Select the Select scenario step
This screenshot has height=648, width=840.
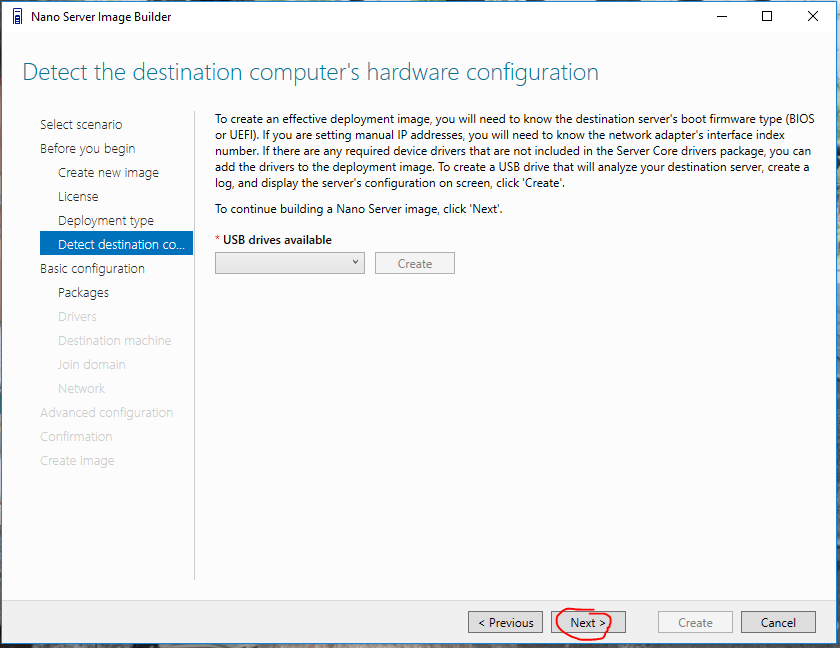point(81,125)
